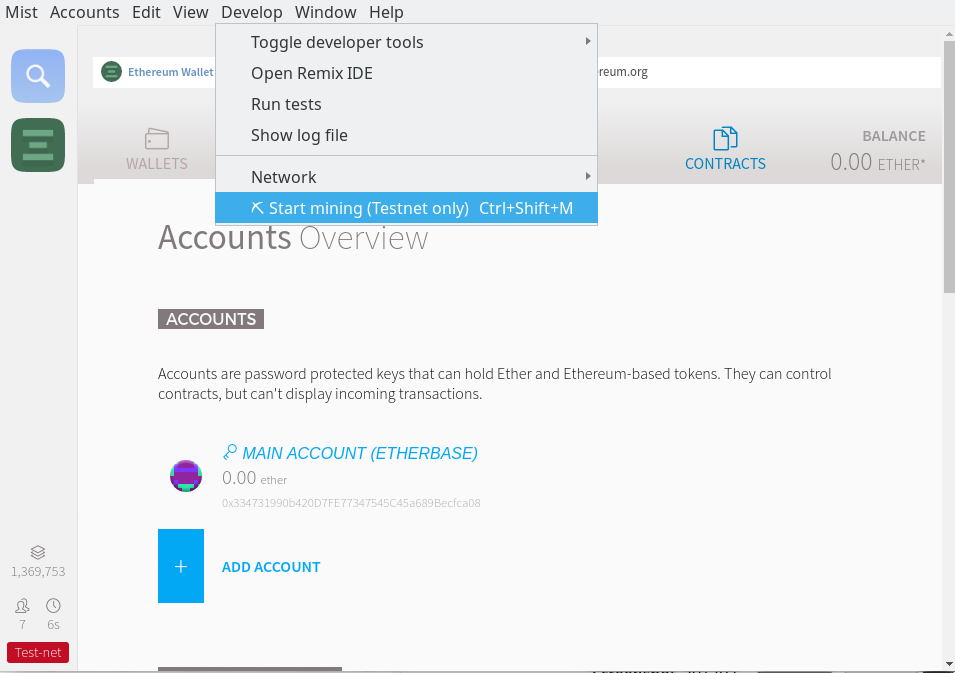
Task: Click the Main Account identicon avatar
Action: (186, 476)
